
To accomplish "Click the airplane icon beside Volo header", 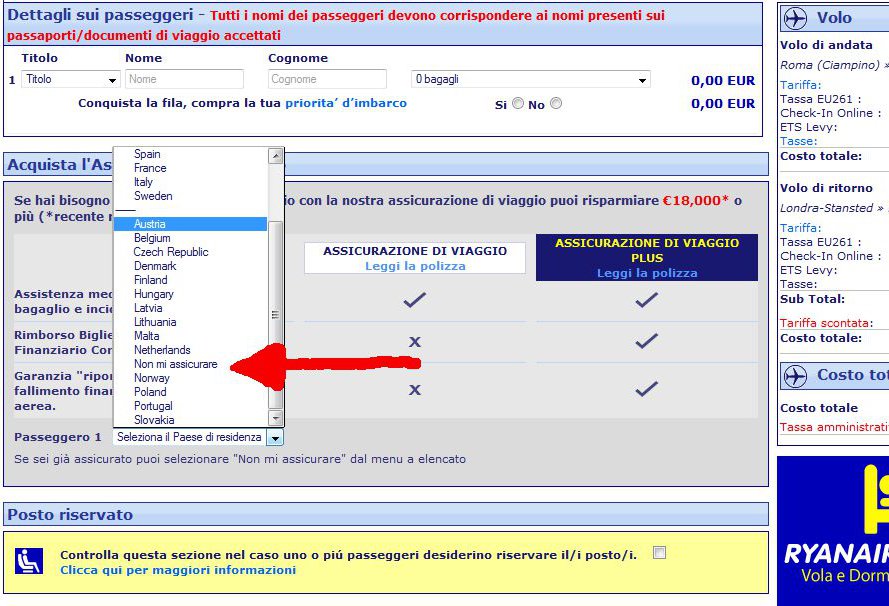I will pos(796,18).
